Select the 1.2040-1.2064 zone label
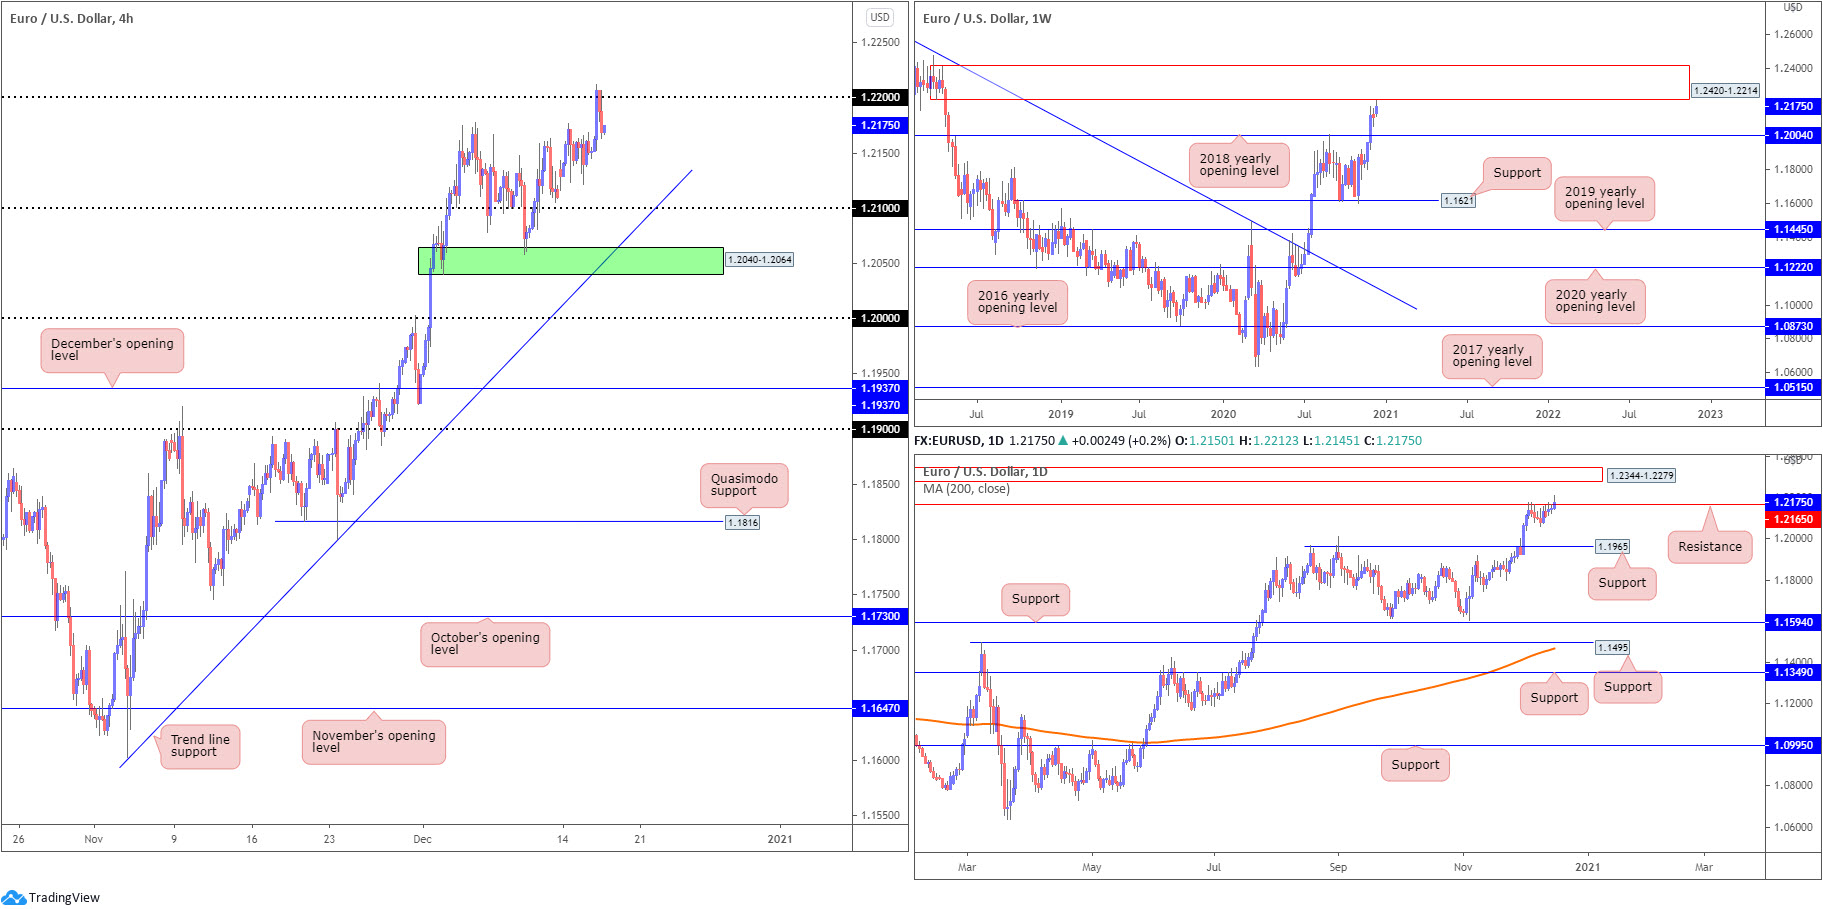Viewport: 1823px width, 909px height. click(759, 259)
